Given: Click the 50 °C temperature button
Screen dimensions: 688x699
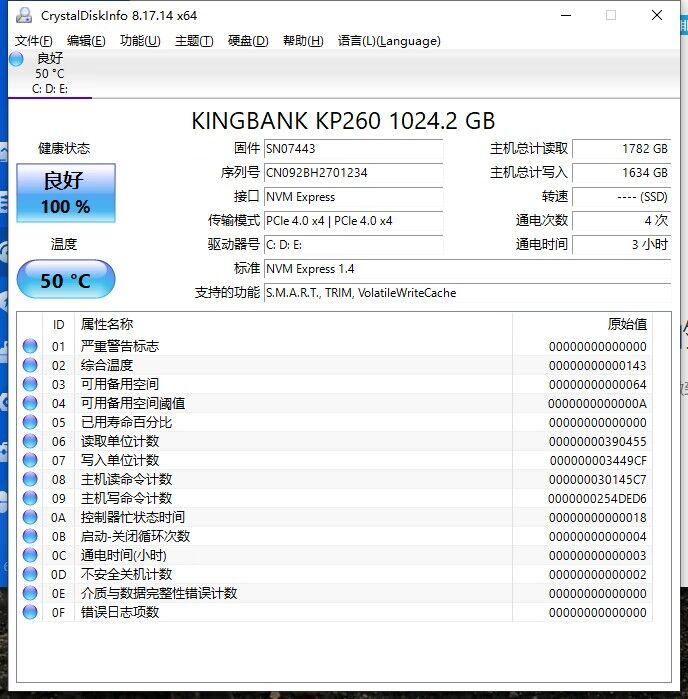Looking at the screenshot, I should [66, 280].
